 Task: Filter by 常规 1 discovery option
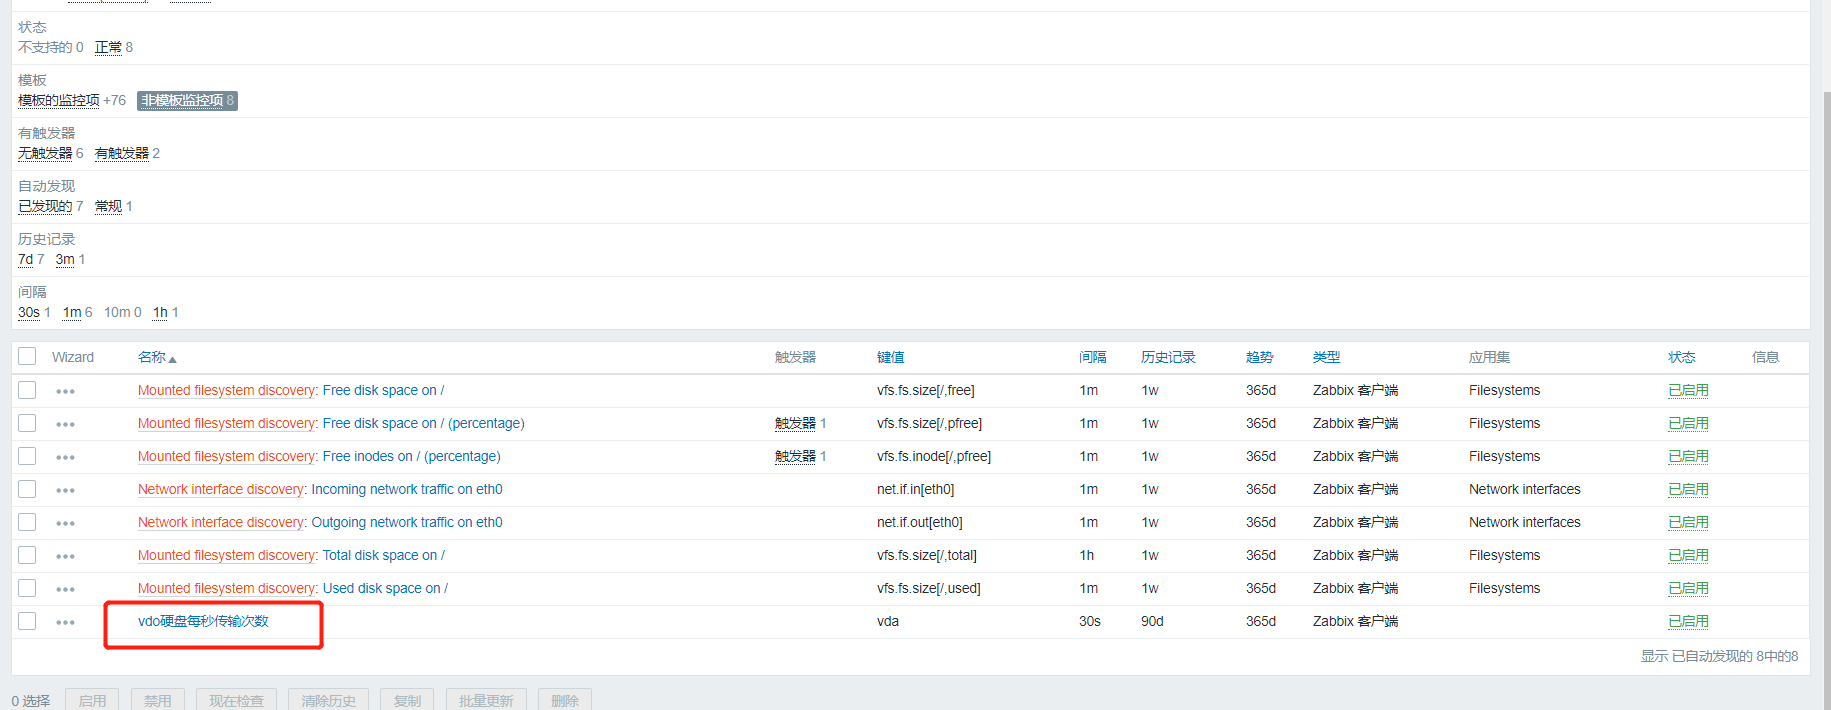click(108, 206)
